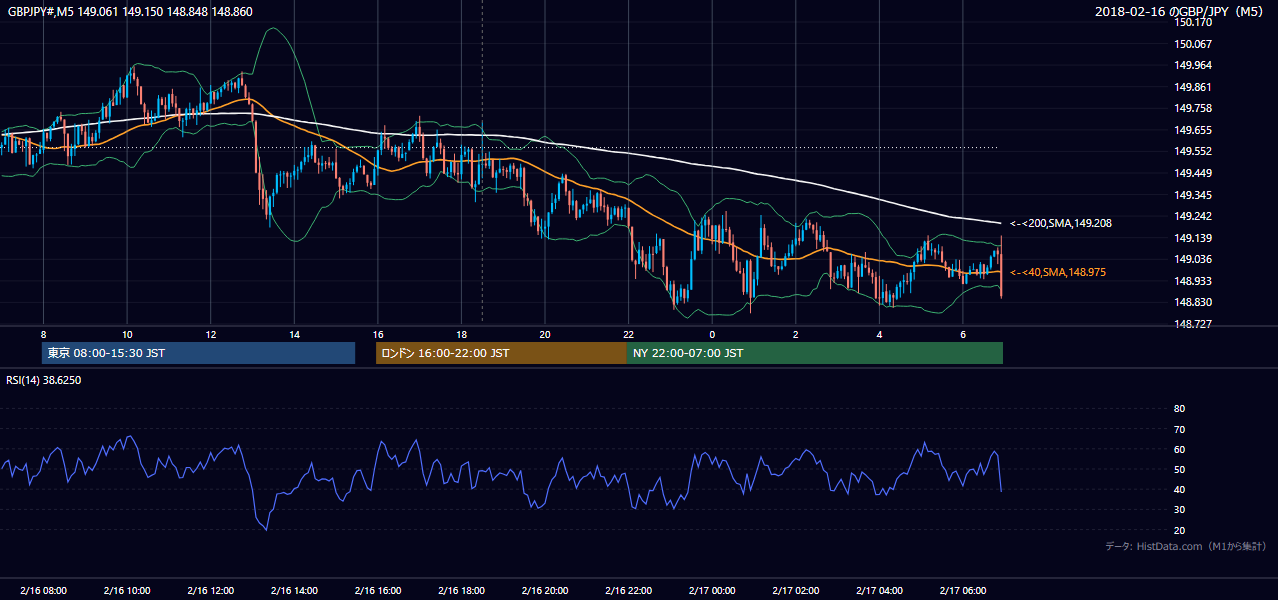This screenshot has width=1278, height=600.
Task: Click price axis value 149.242
Action: pyautogui.click(x=1193, y=216)
